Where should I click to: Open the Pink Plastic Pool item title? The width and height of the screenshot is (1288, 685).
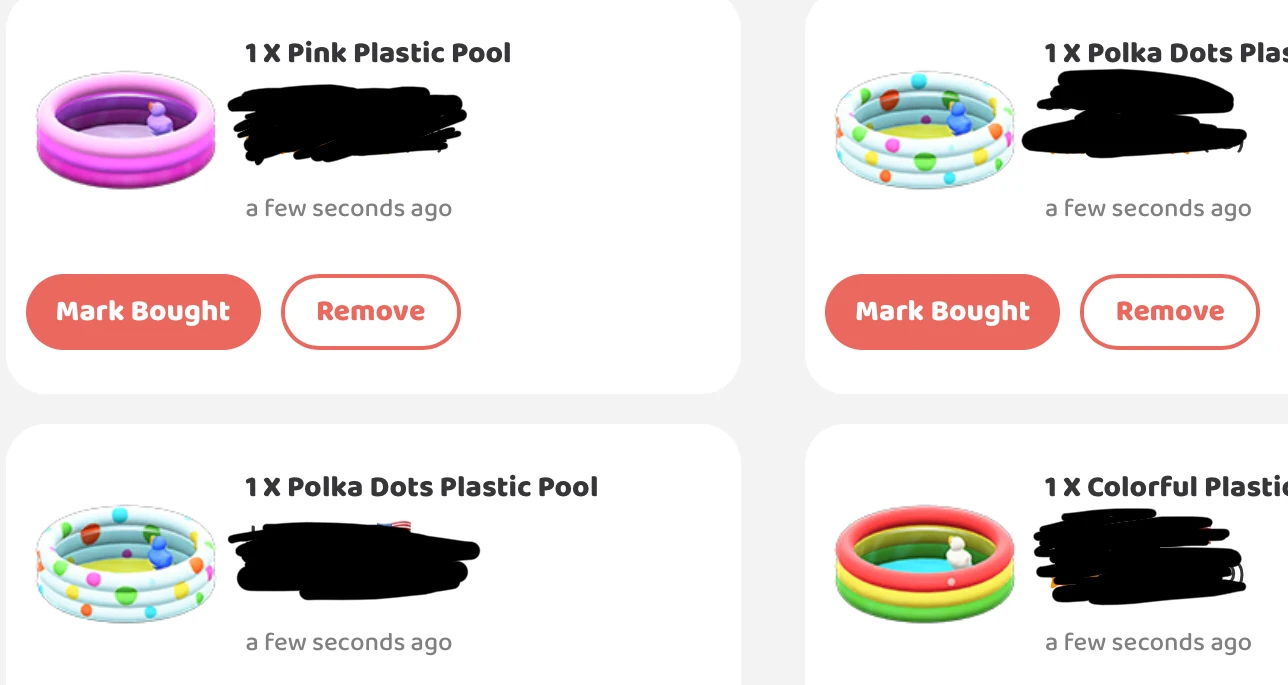click(x=377, y=52)
